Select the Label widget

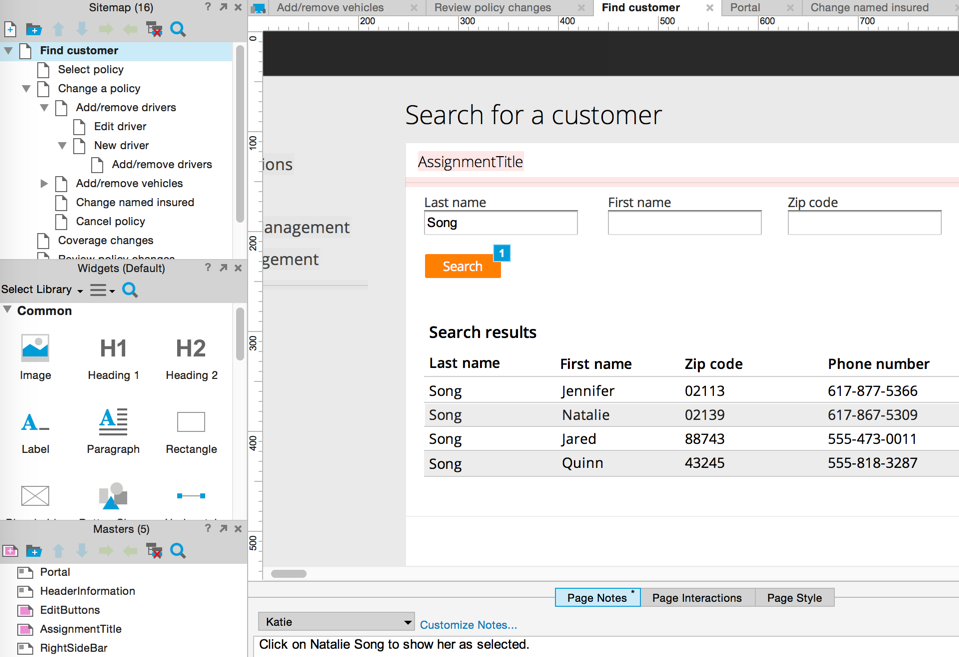pos(35,432)
